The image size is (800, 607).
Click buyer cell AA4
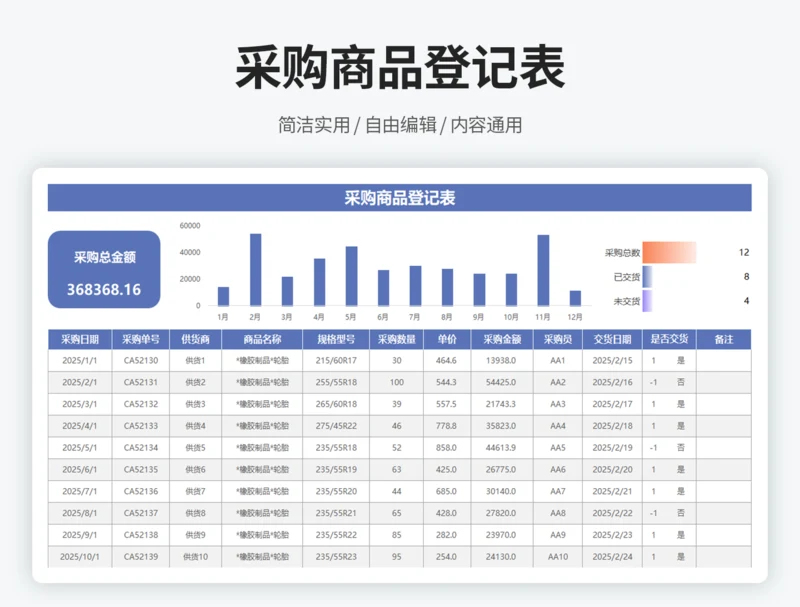558,426
